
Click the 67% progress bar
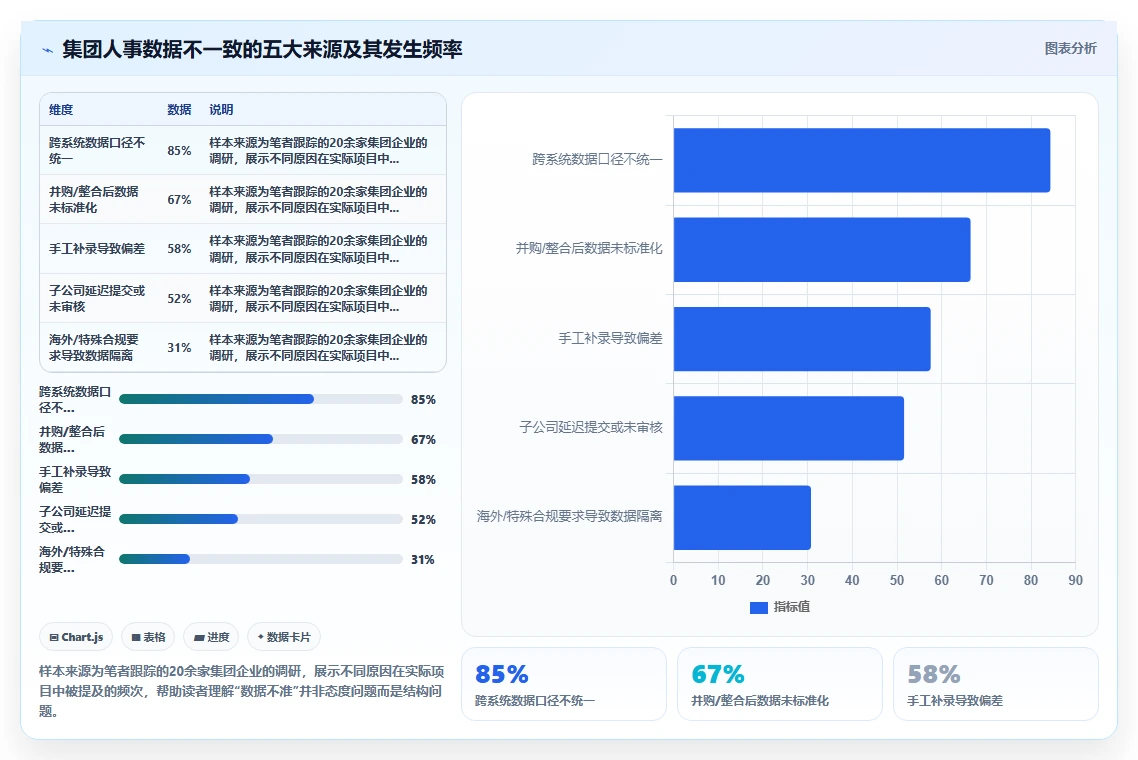coord(261,439)
